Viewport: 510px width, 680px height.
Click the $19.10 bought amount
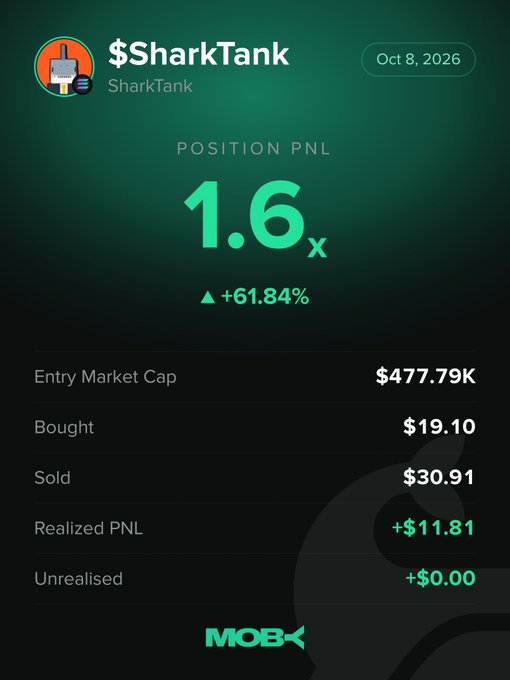tap(439, 427)
